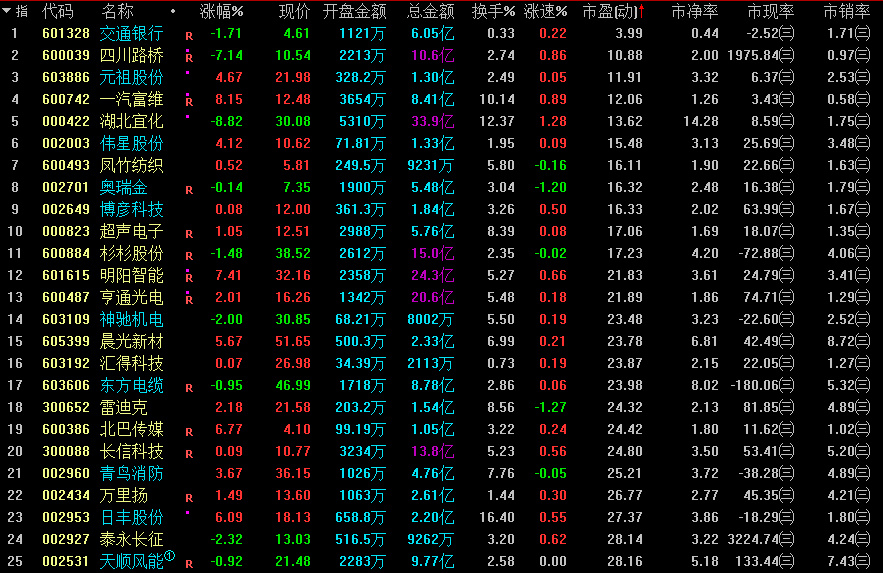883x573 pixels.
Task: Click the 换手% column header
Action: point(493,11)
